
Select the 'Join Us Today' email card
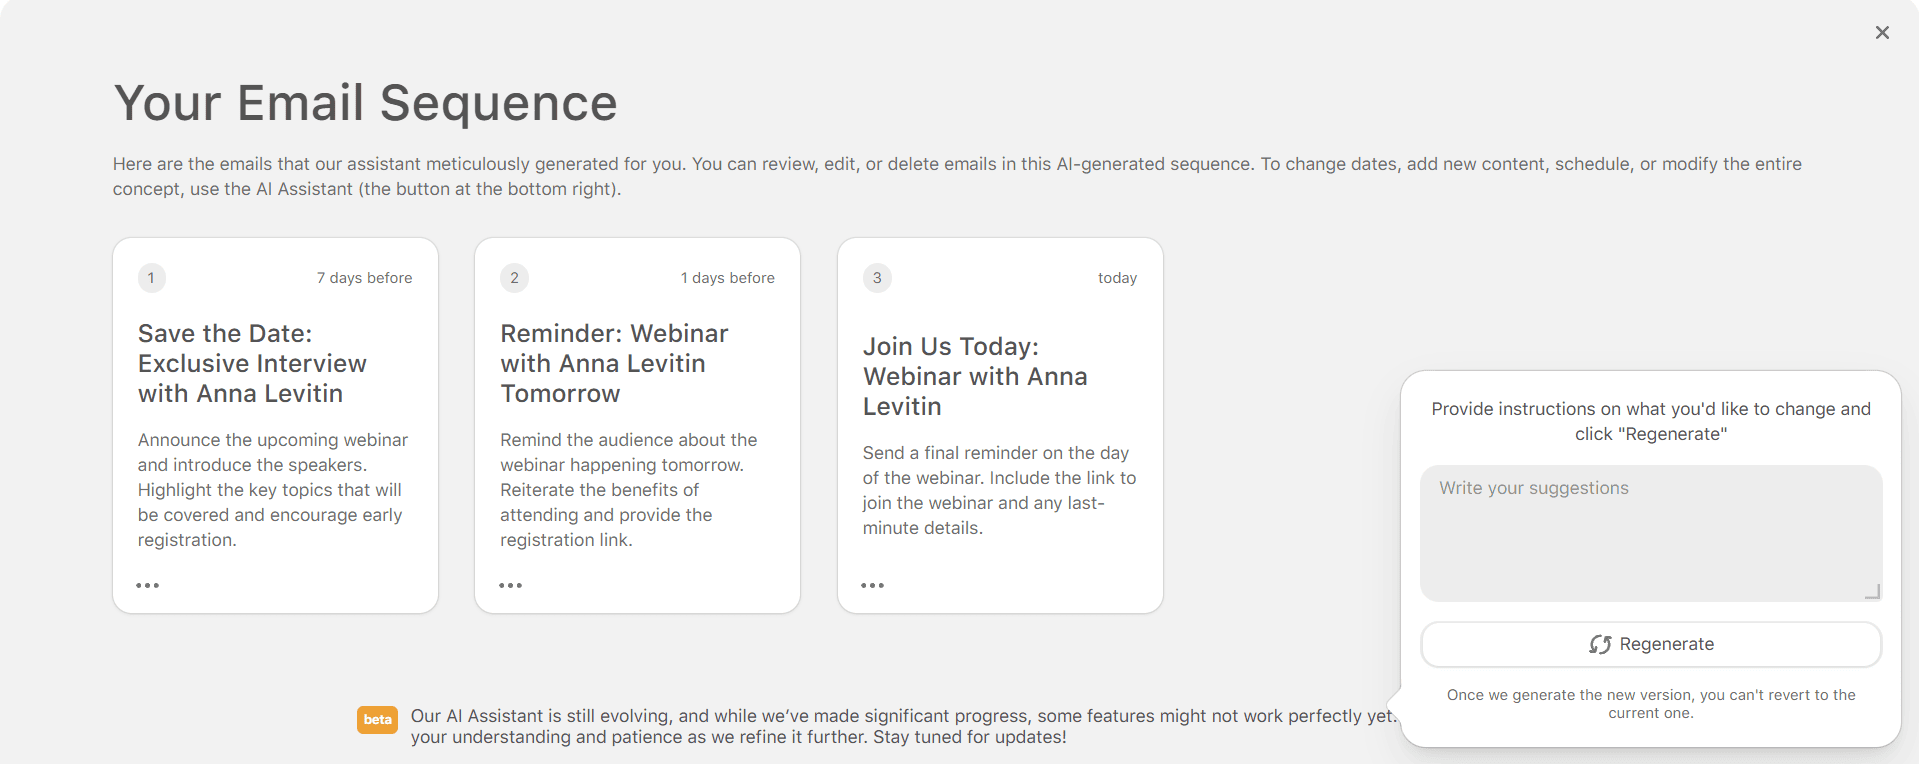999,424
